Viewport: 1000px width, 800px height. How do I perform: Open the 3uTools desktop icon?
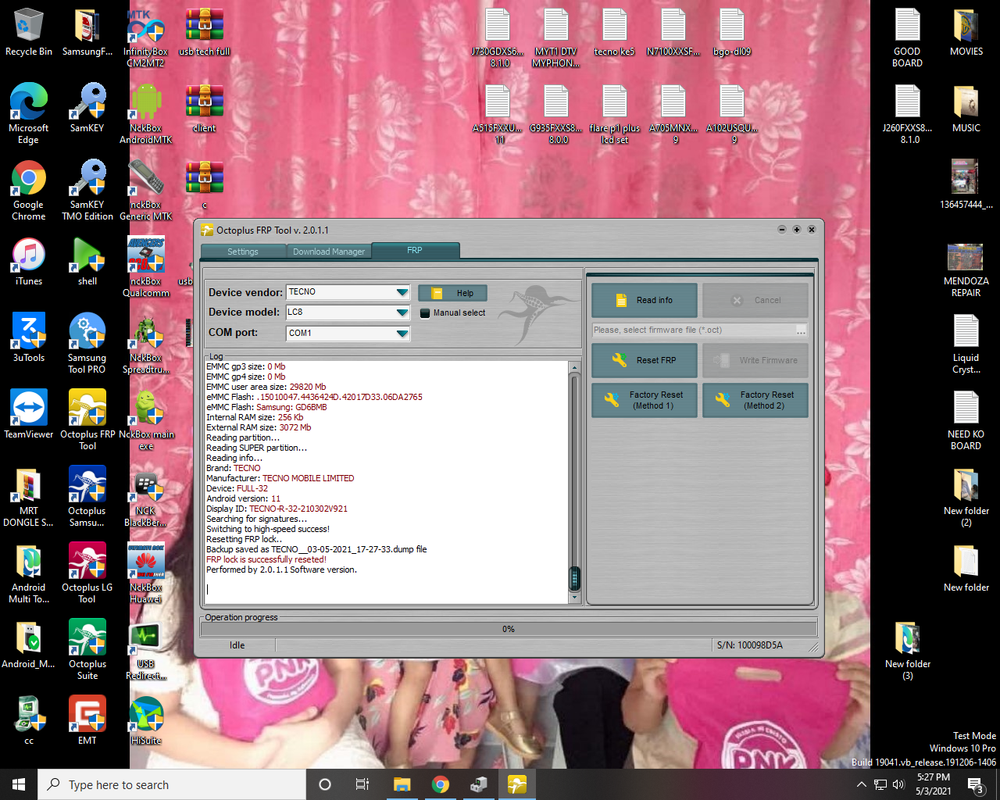point(29,338)
